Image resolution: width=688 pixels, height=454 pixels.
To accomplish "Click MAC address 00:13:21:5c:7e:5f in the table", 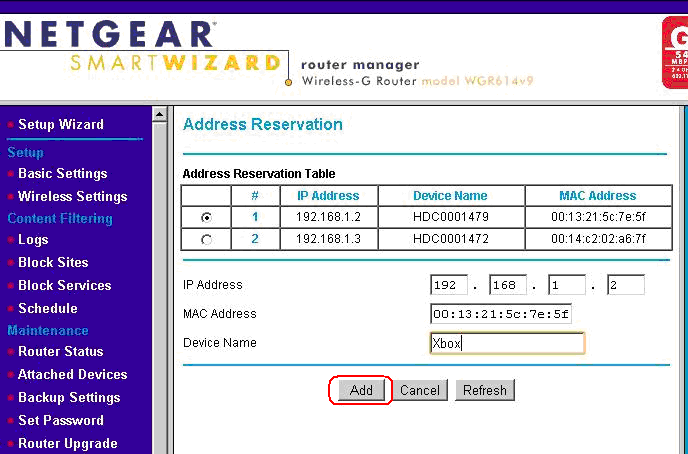I will pyautogui.click(x=598, y=217).
